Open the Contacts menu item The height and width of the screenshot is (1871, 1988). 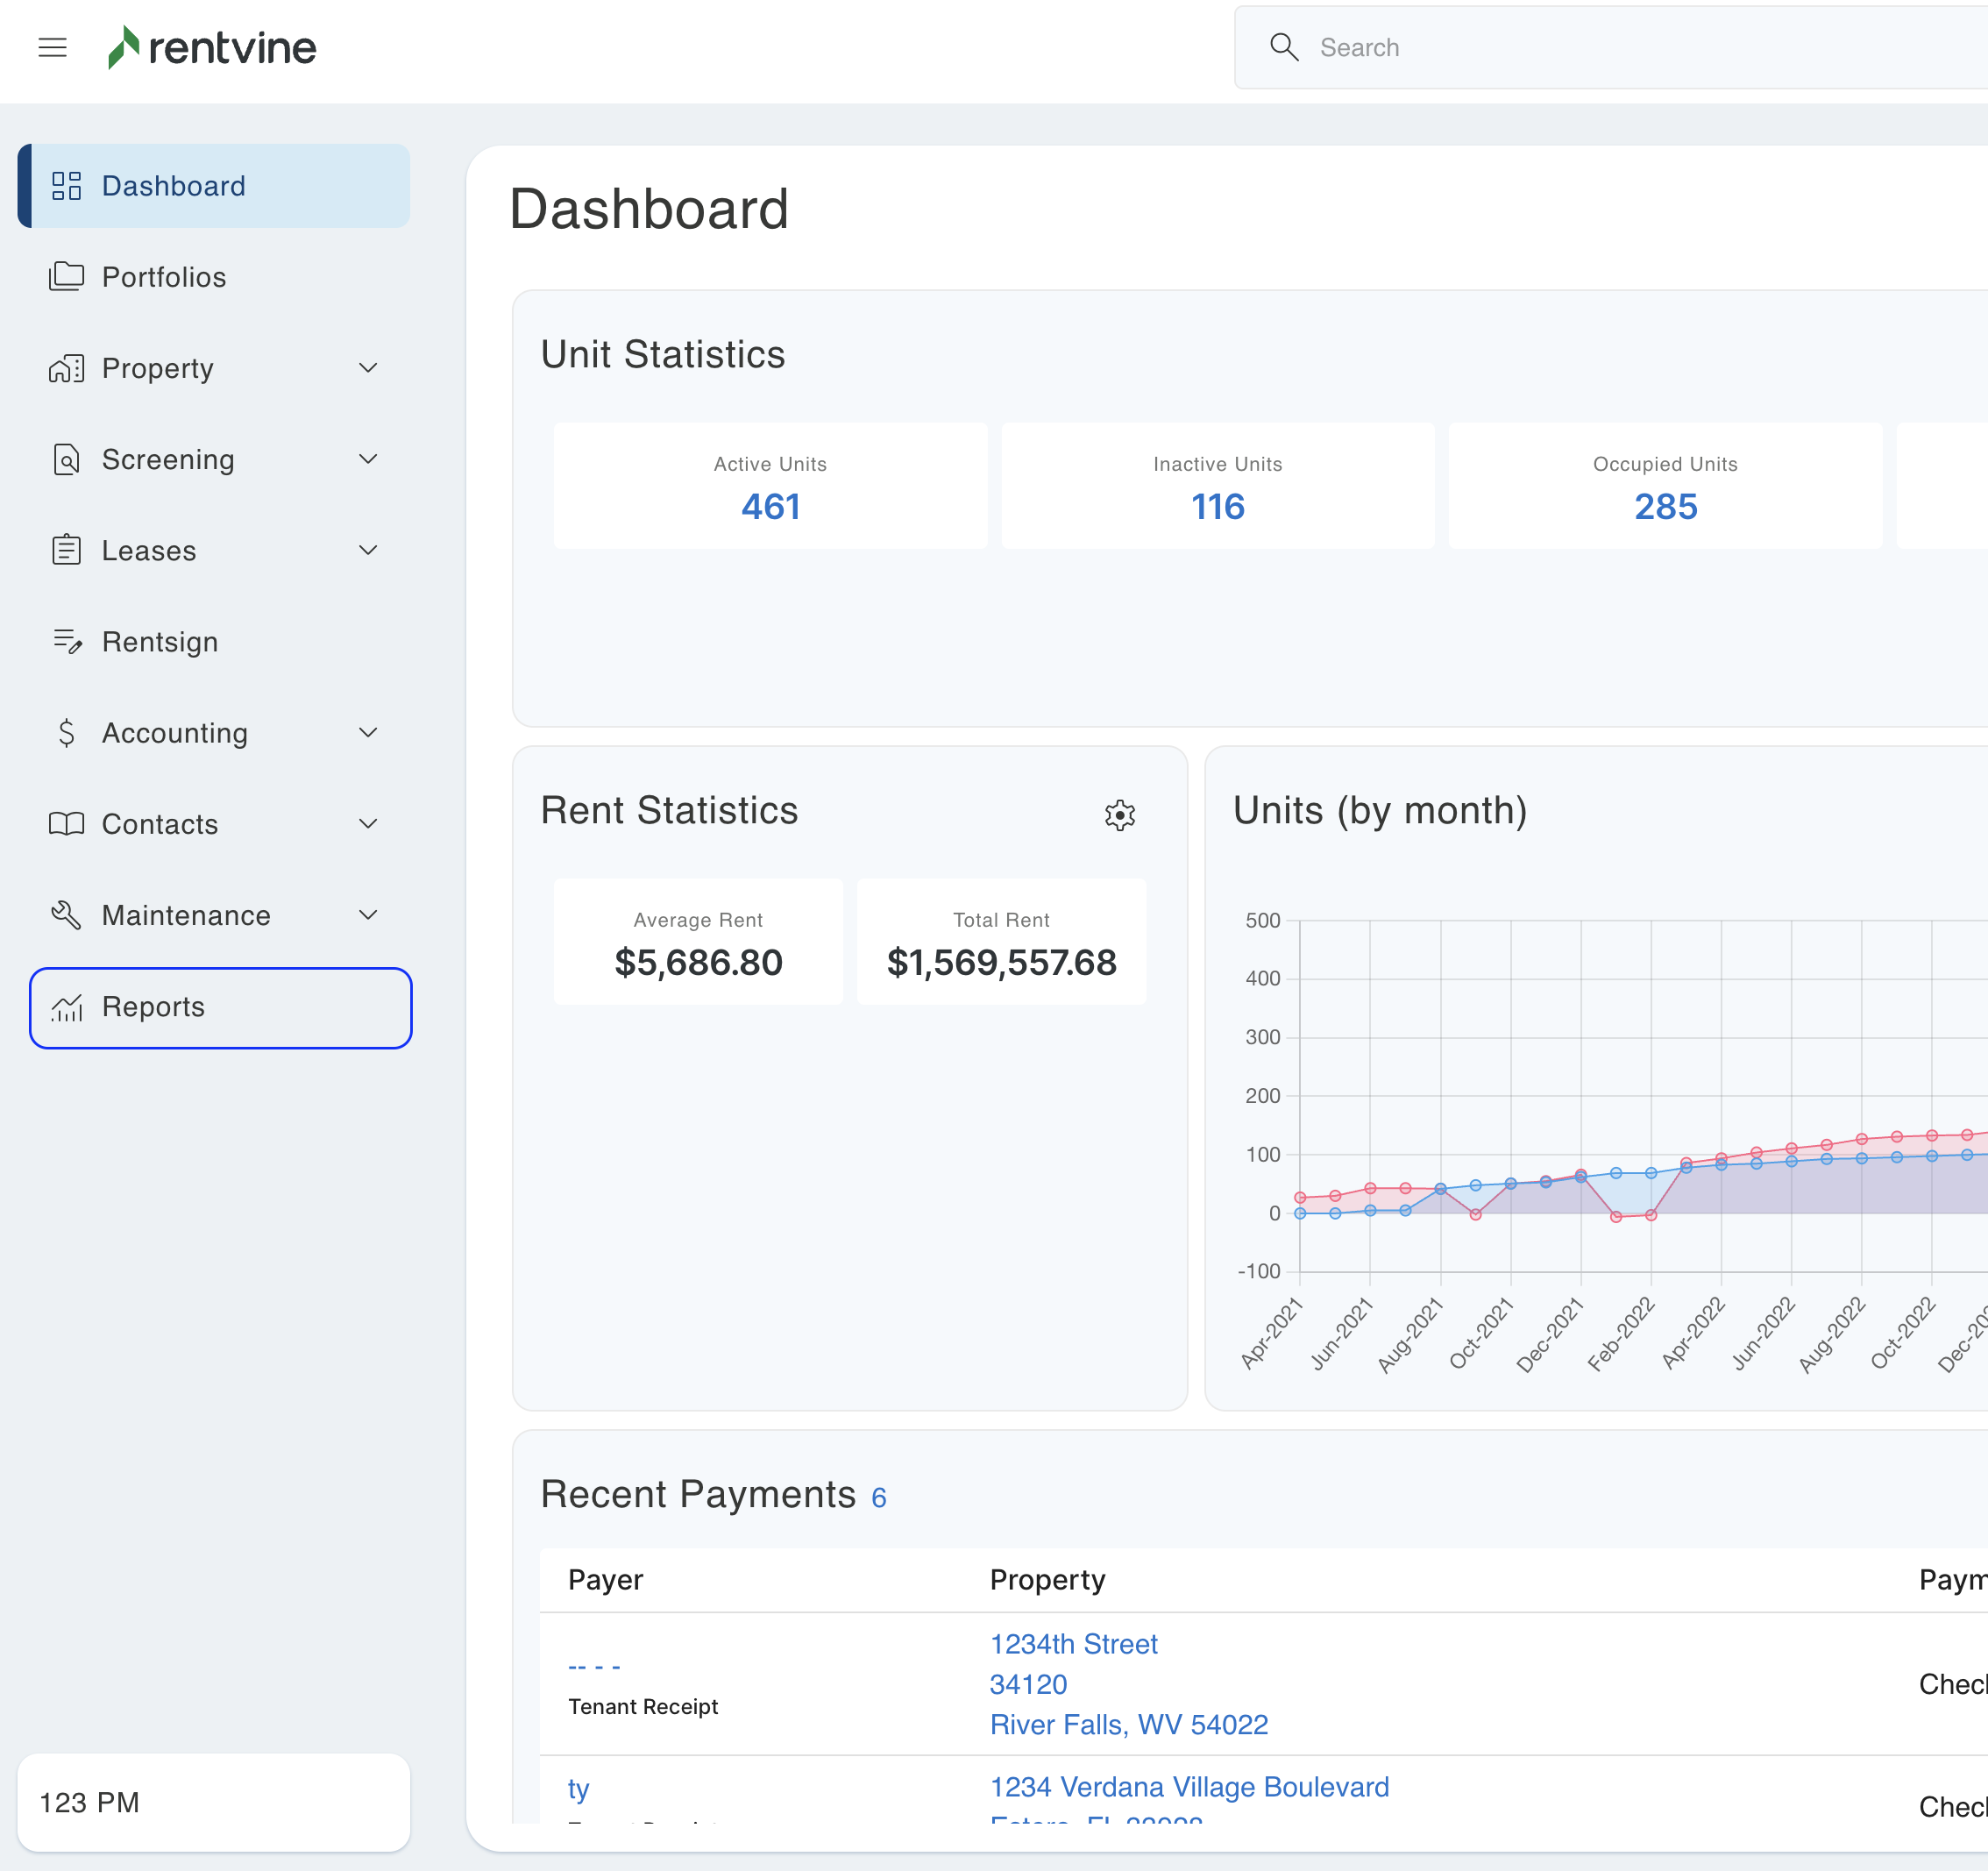point(160,824)
